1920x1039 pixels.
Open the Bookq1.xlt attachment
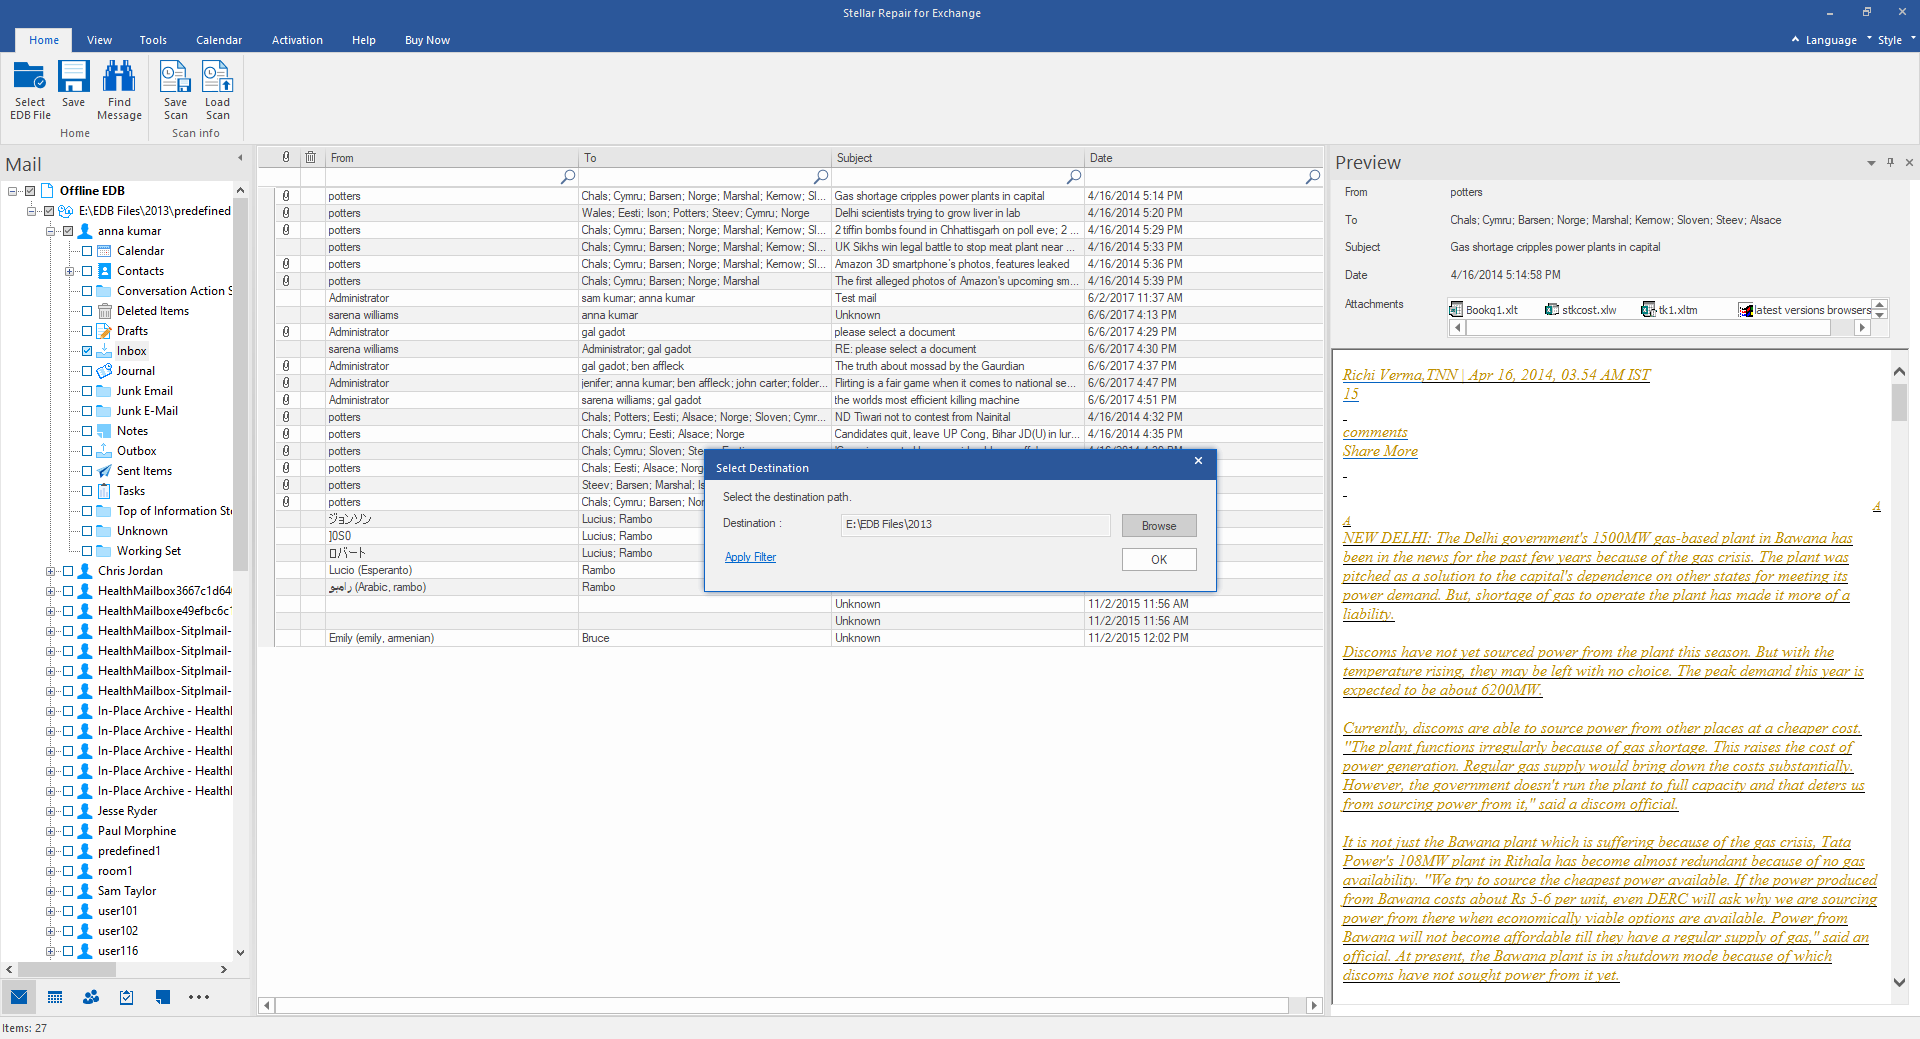1484,310
